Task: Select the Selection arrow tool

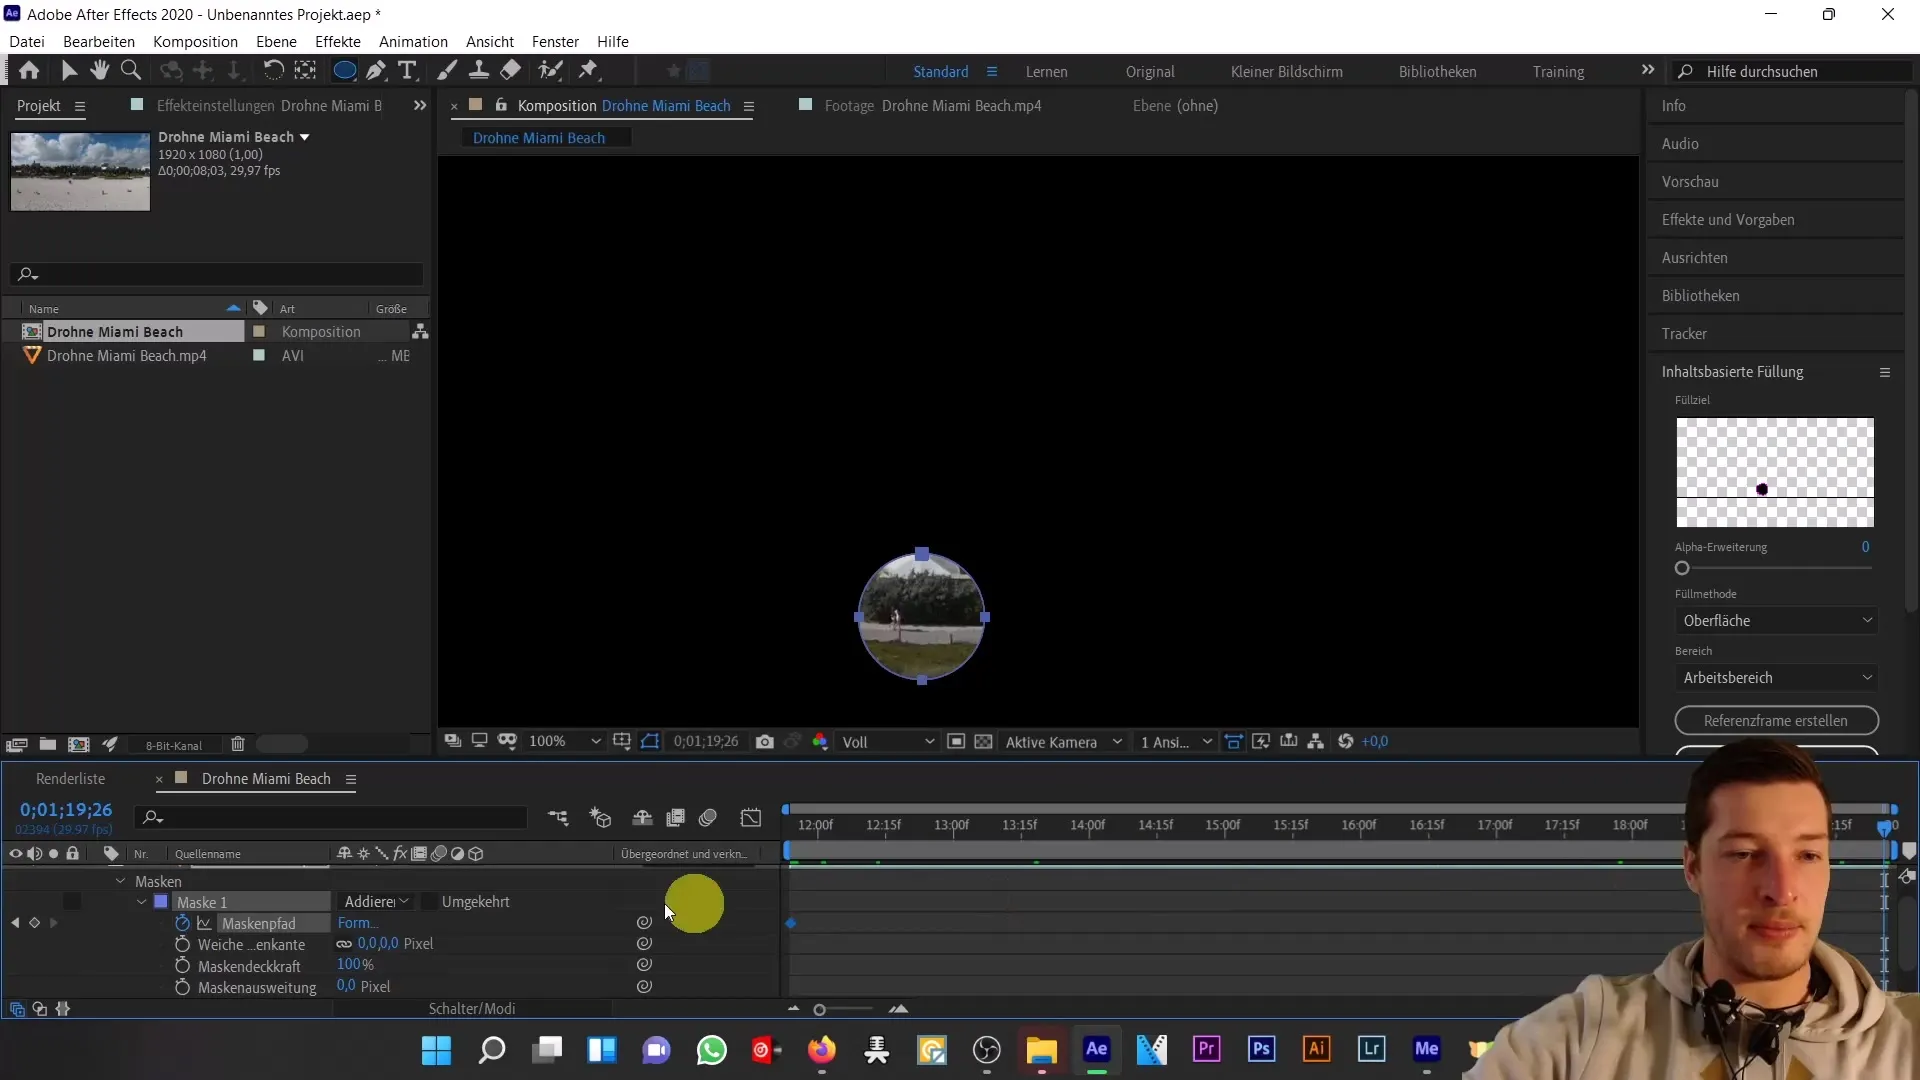Action: (69, 70)
